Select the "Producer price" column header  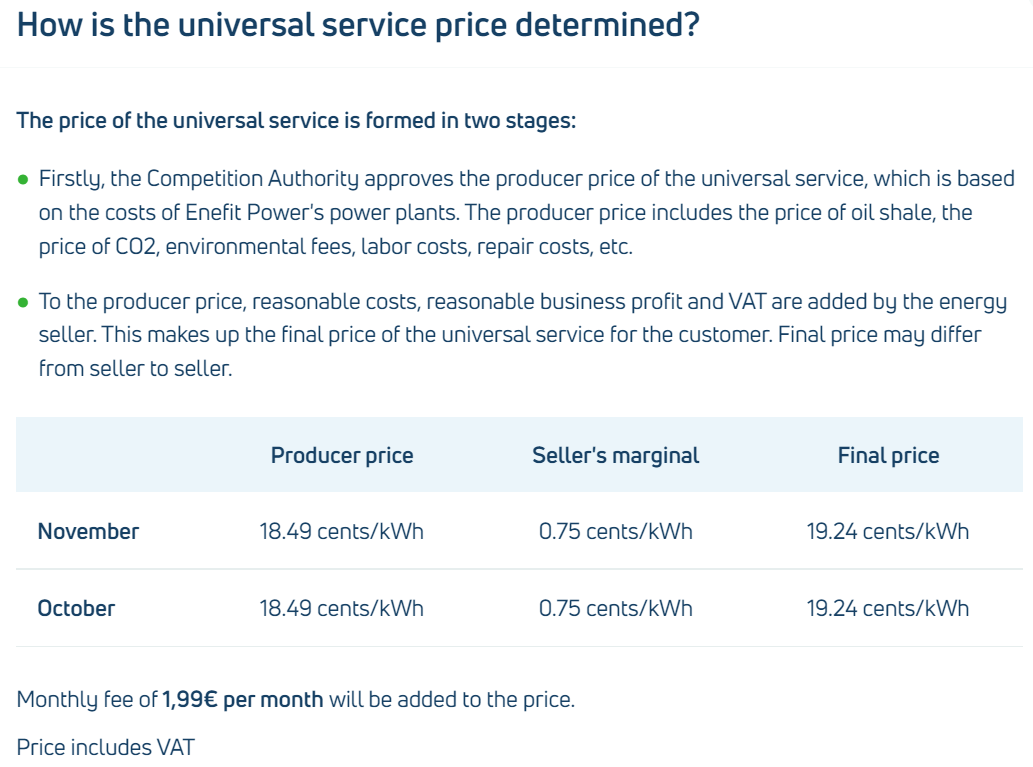click(x=342, y=456)
